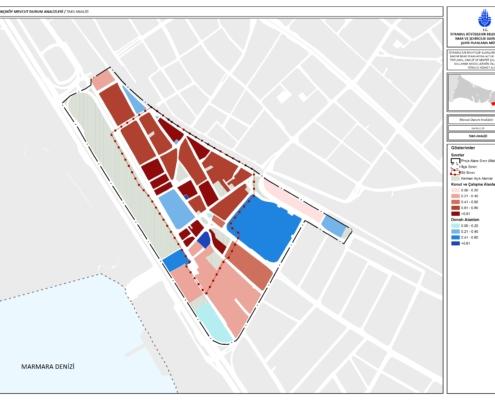Select the large bright blue block on map
The height and width of the screenshot is (400, 495).
pos(263,228)
